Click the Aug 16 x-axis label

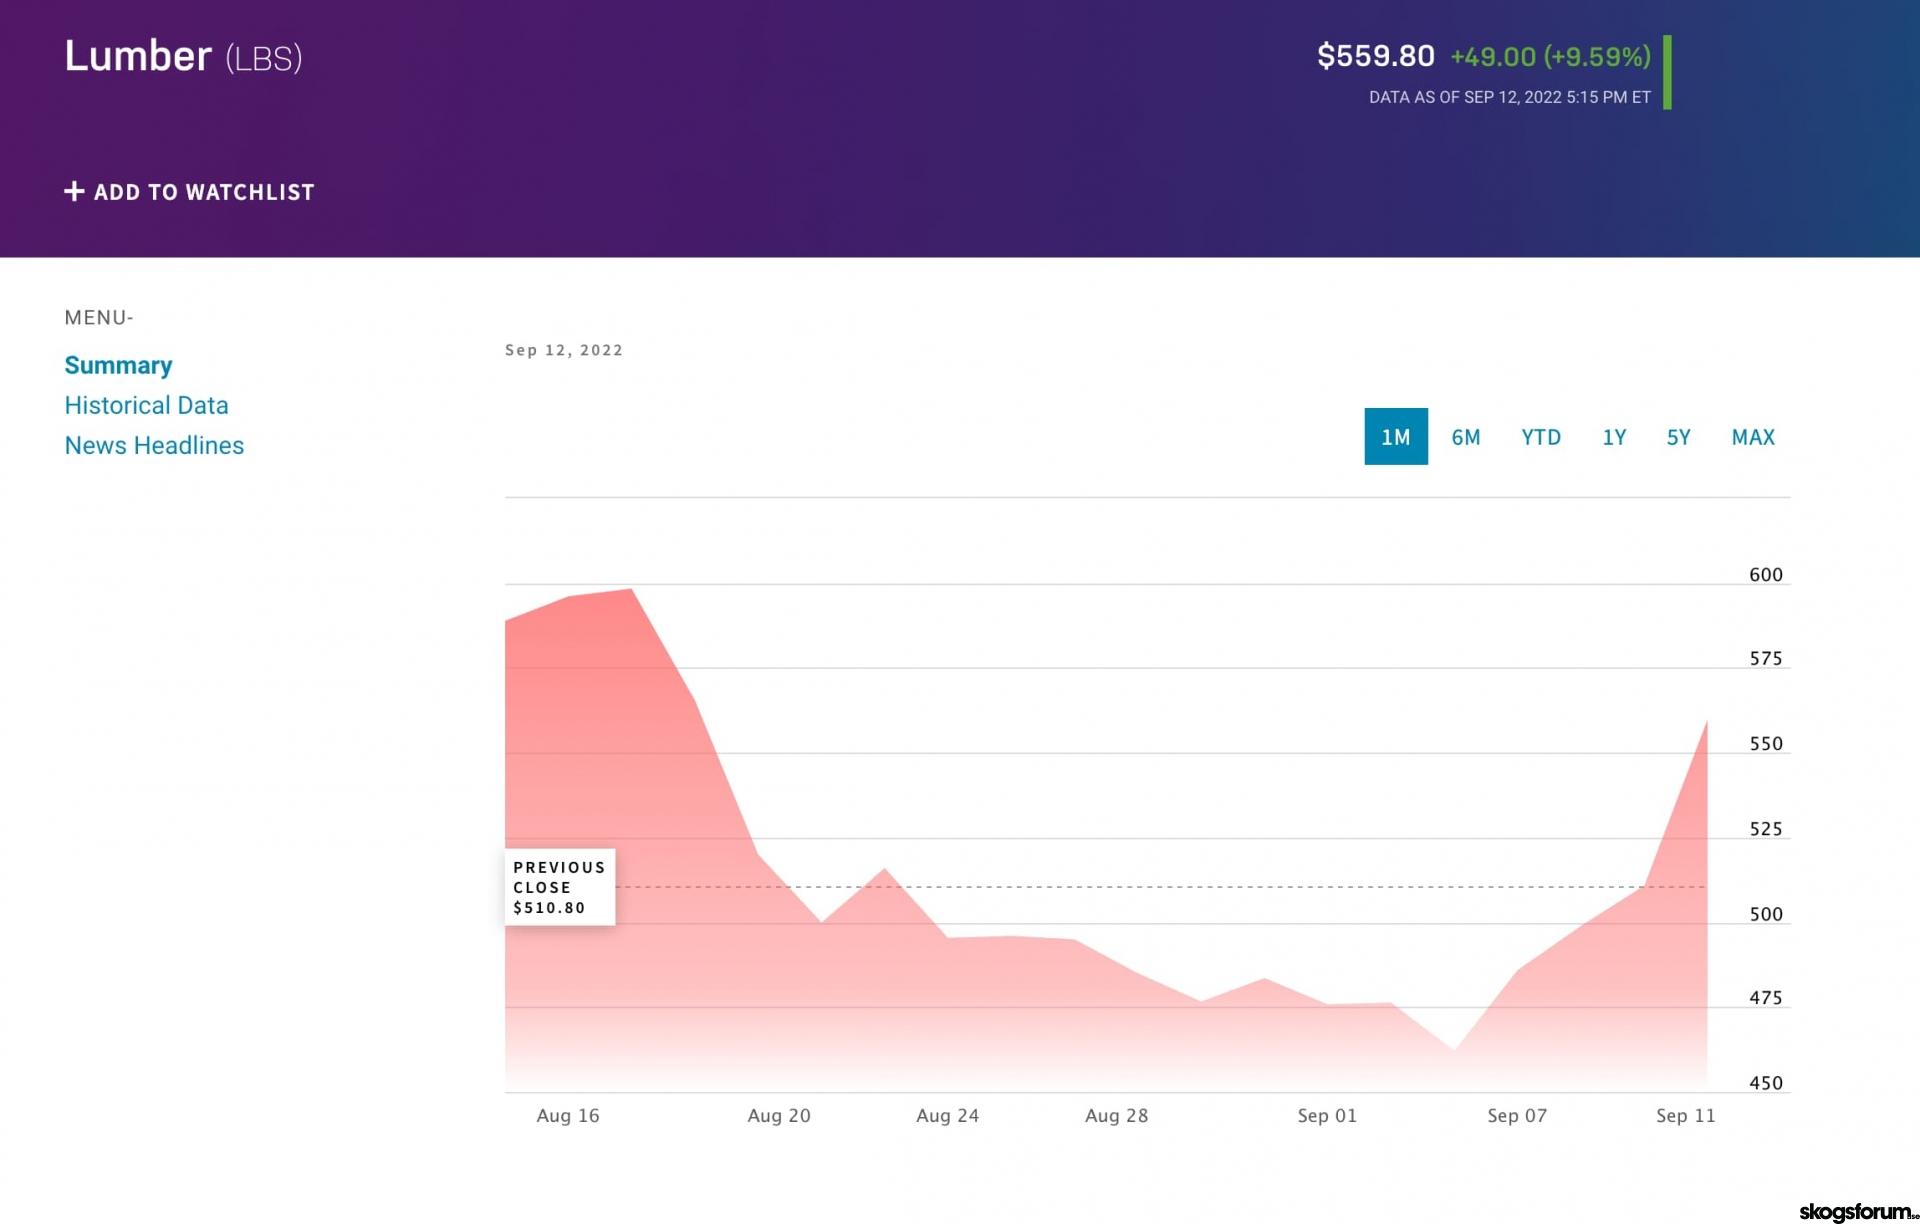[568, 1116]
